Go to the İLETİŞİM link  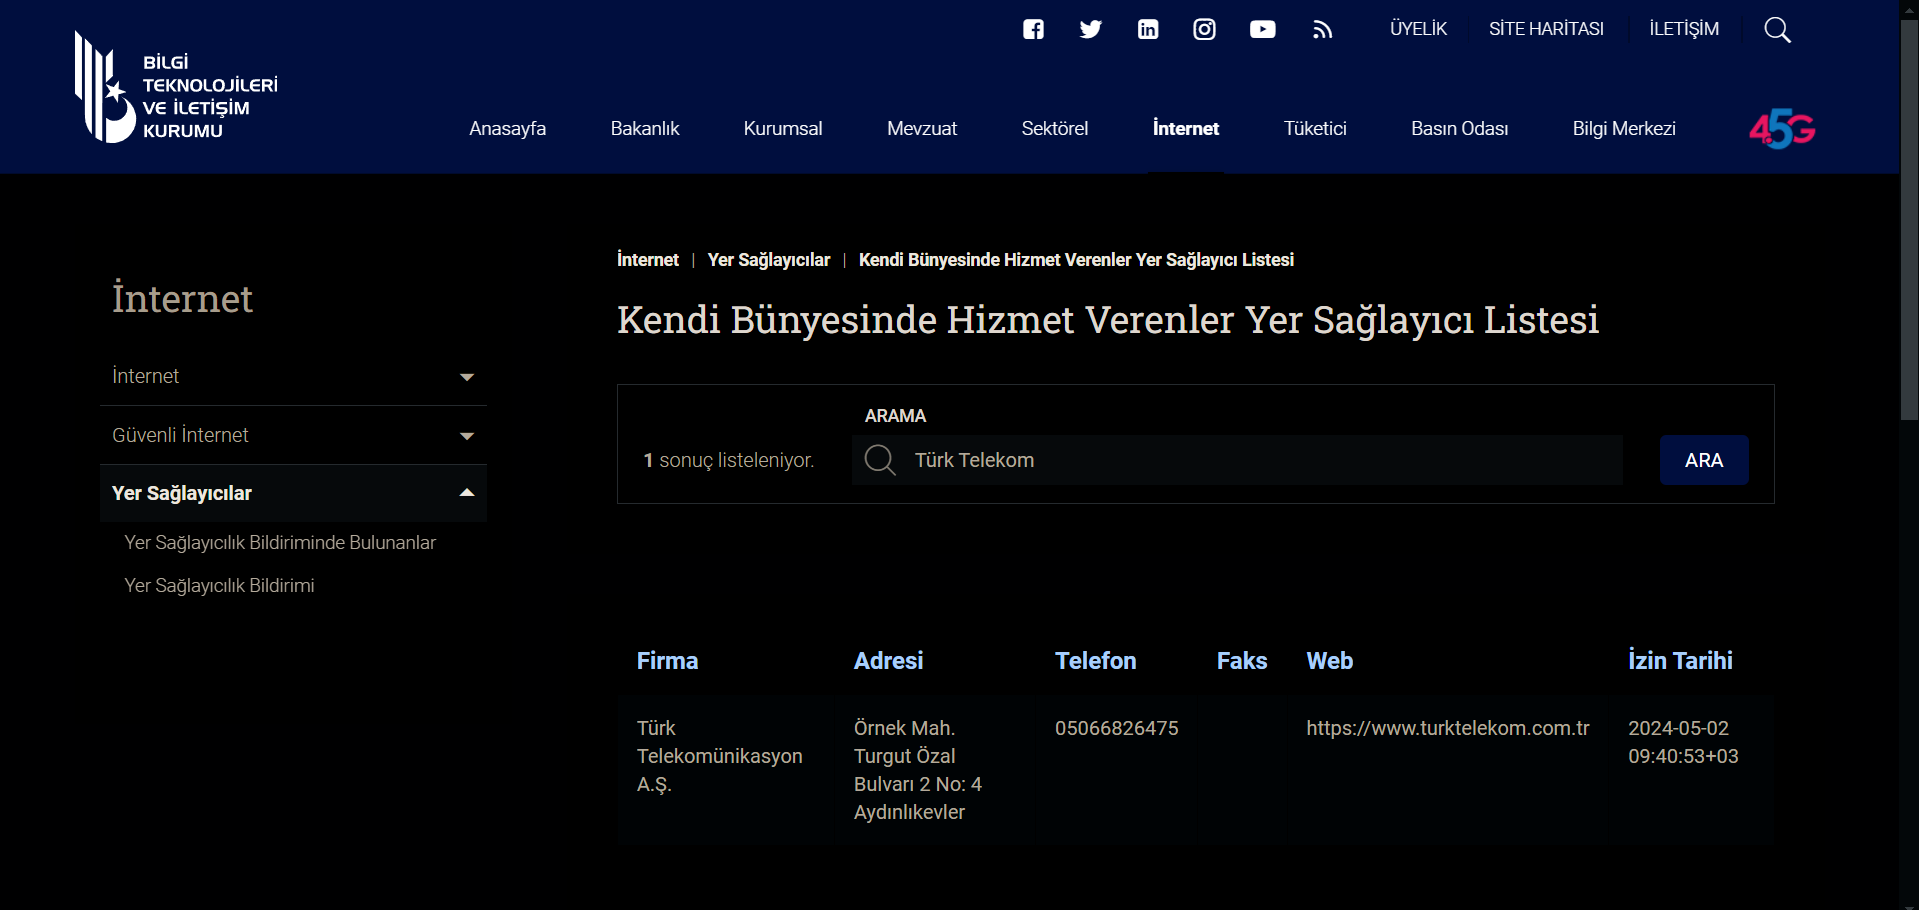1684,29
